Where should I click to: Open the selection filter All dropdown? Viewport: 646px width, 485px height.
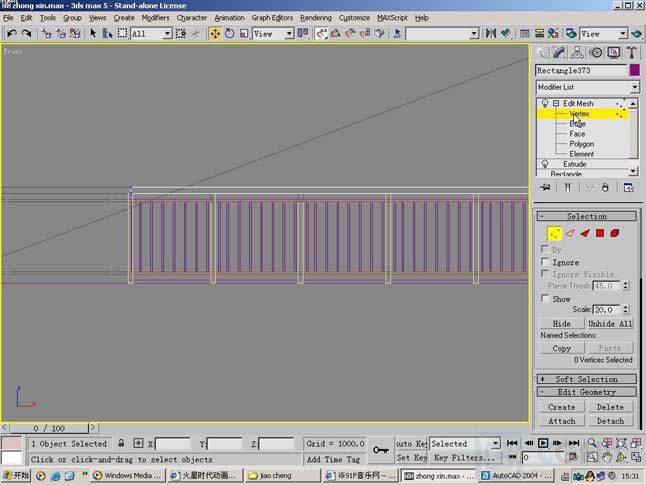[151, 34]
